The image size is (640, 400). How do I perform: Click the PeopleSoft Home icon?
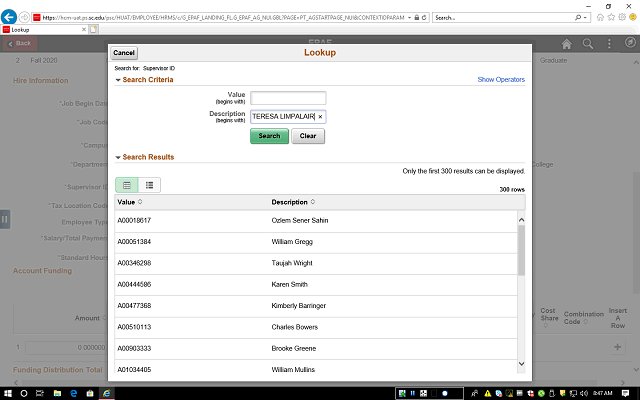pos(567,44)
